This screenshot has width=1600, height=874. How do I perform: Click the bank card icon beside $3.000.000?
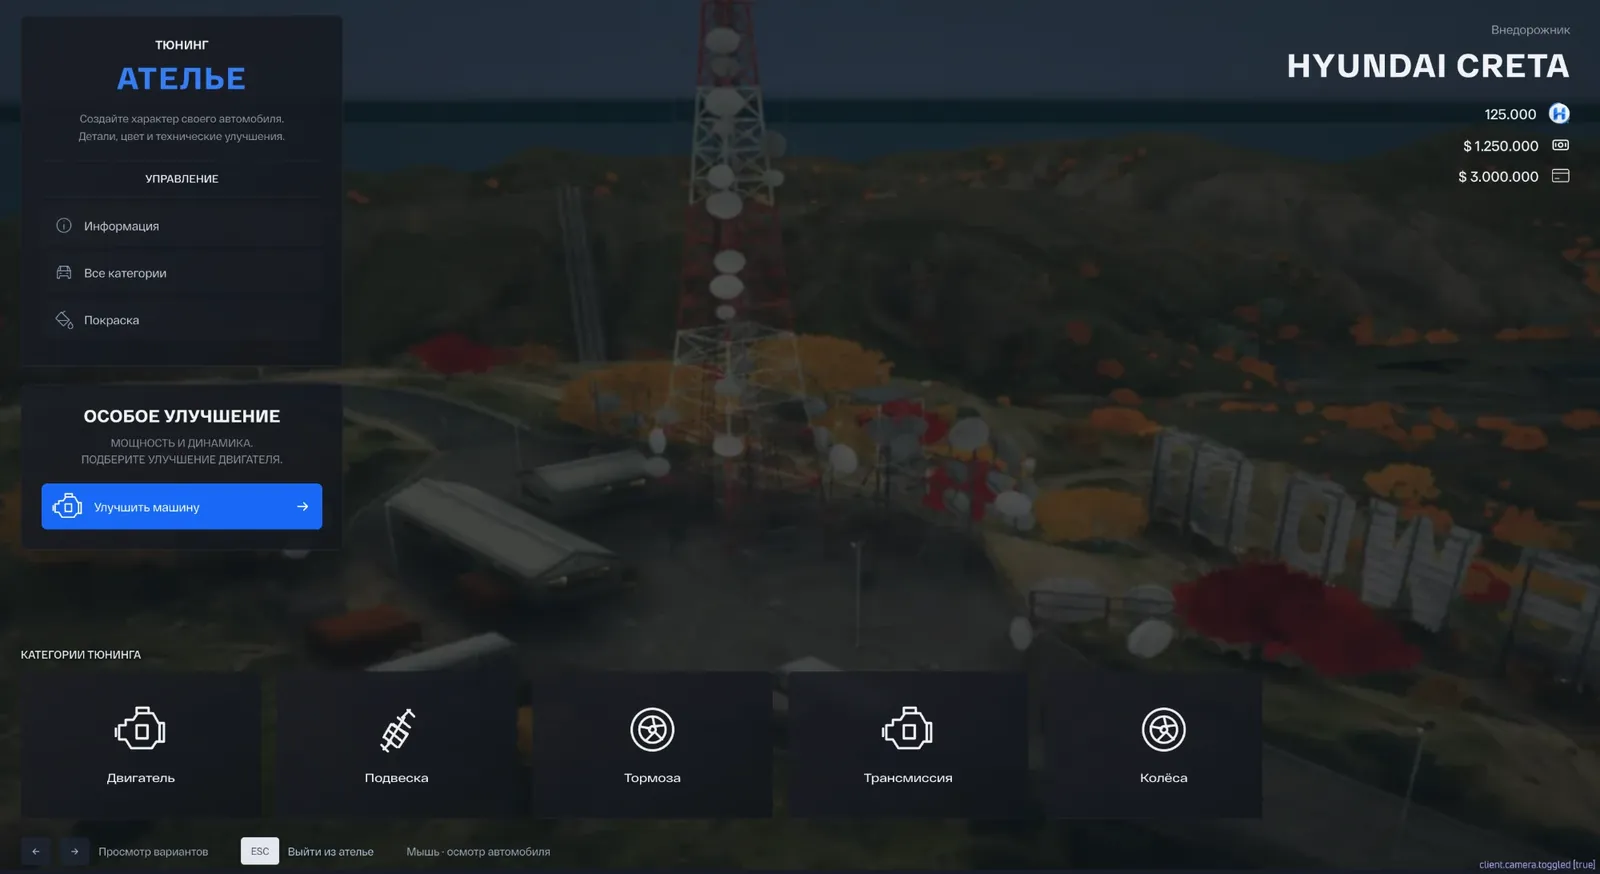(x=1560, y=176)
